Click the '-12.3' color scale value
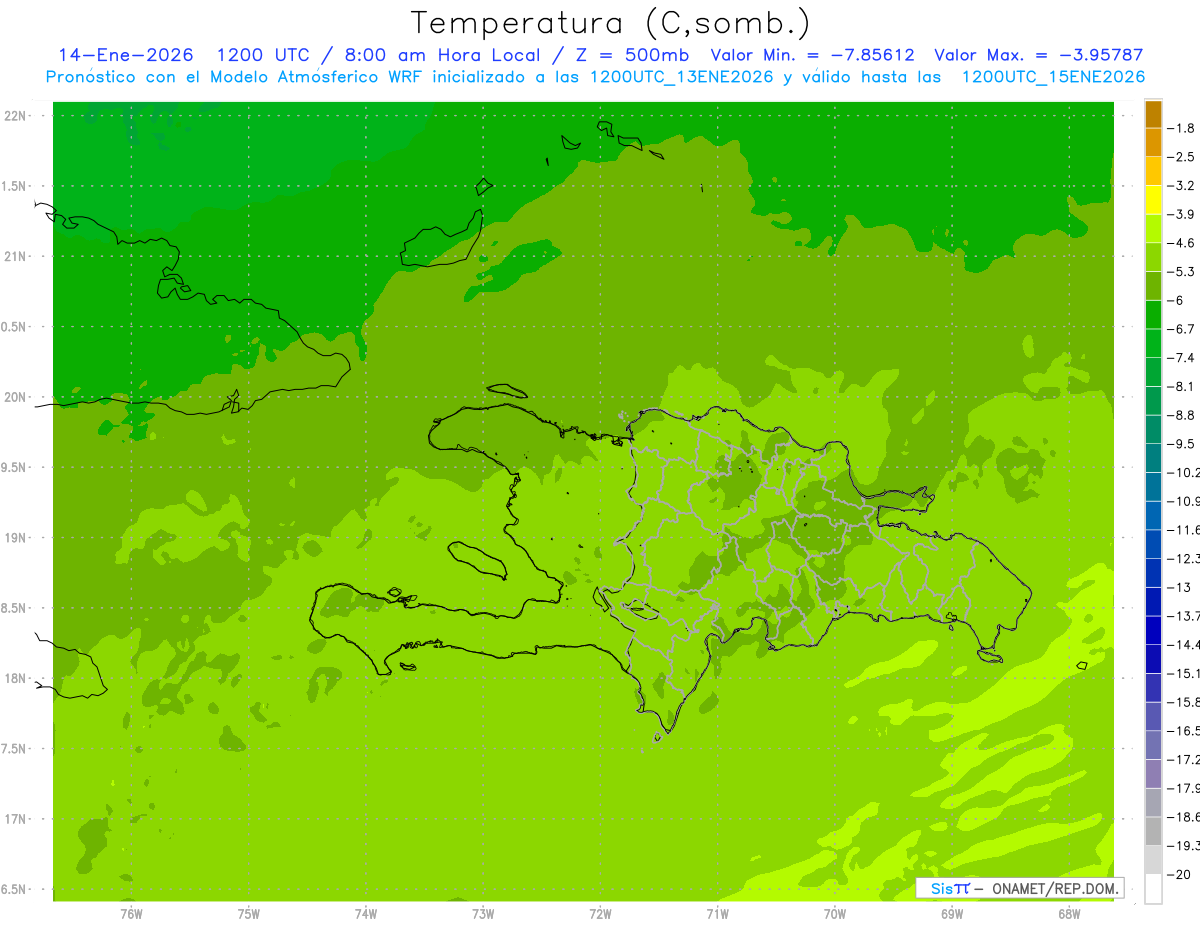Screen dimensions: 1200x927 (1185, 559)
